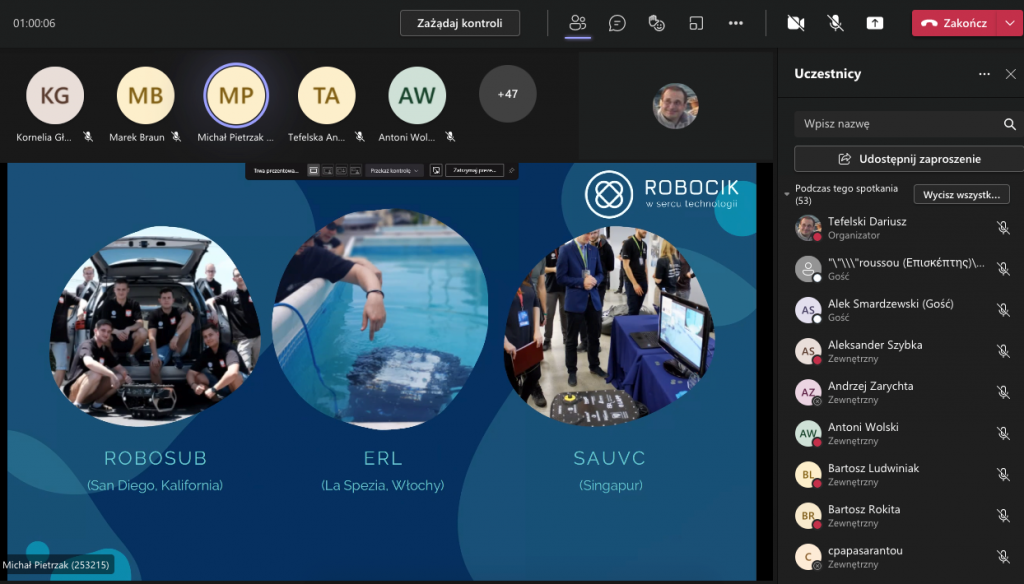Image resolution: width=1024 pixels, height=584 pixels.
Task: Open the participants panel icon
Action: pyautogui.click(x=578, y=23)
